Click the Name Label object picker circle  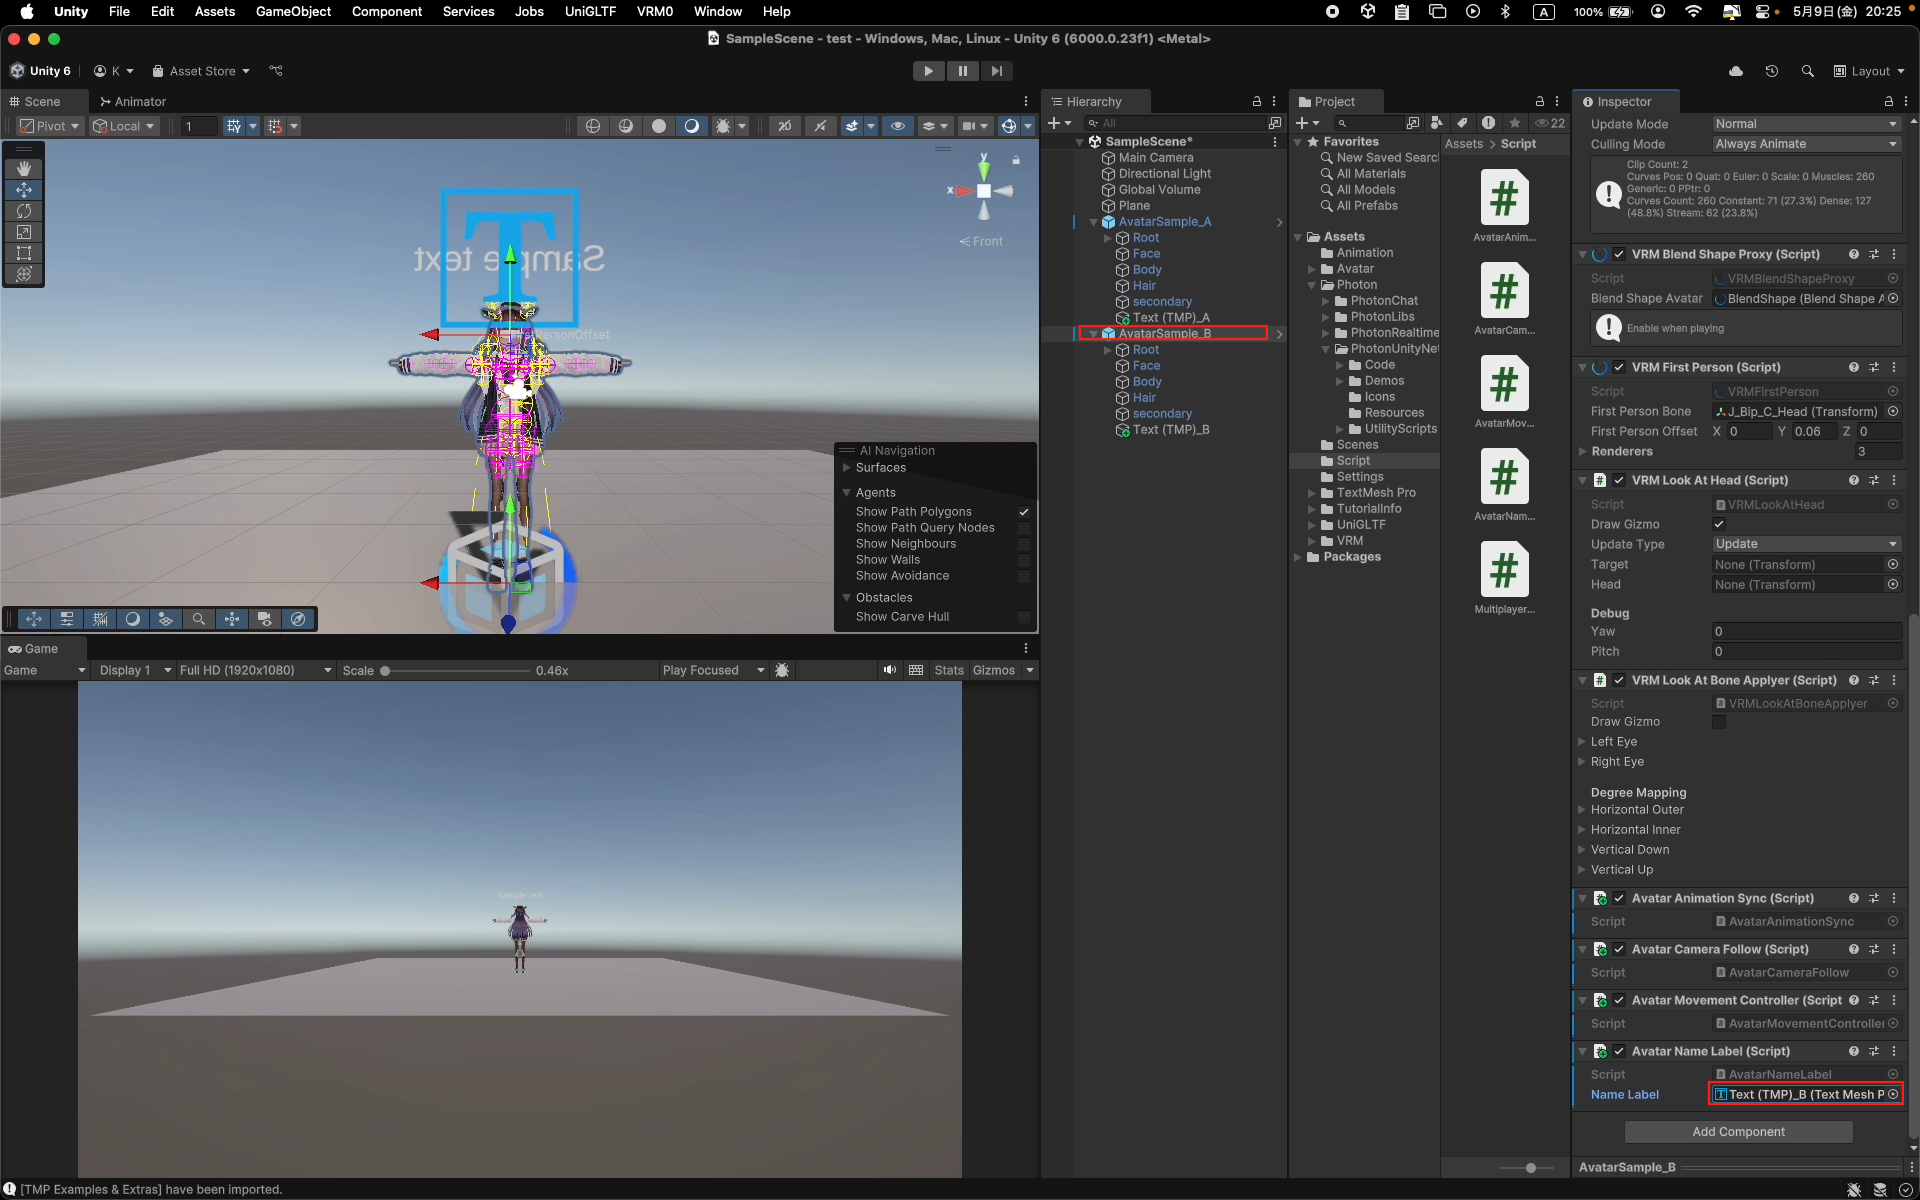point(1893,1094)
